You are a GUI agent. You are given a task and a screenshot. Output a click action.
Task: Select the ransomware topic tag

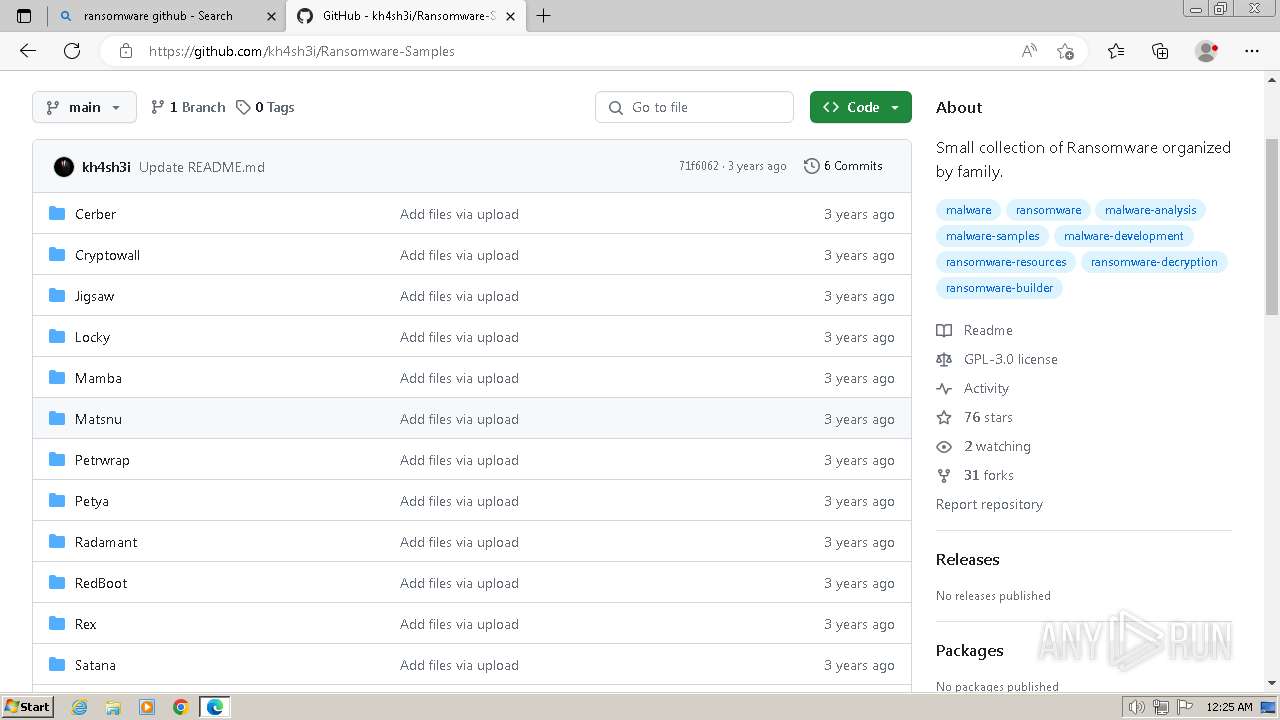pyautogui.click(x=1048, y=210)
